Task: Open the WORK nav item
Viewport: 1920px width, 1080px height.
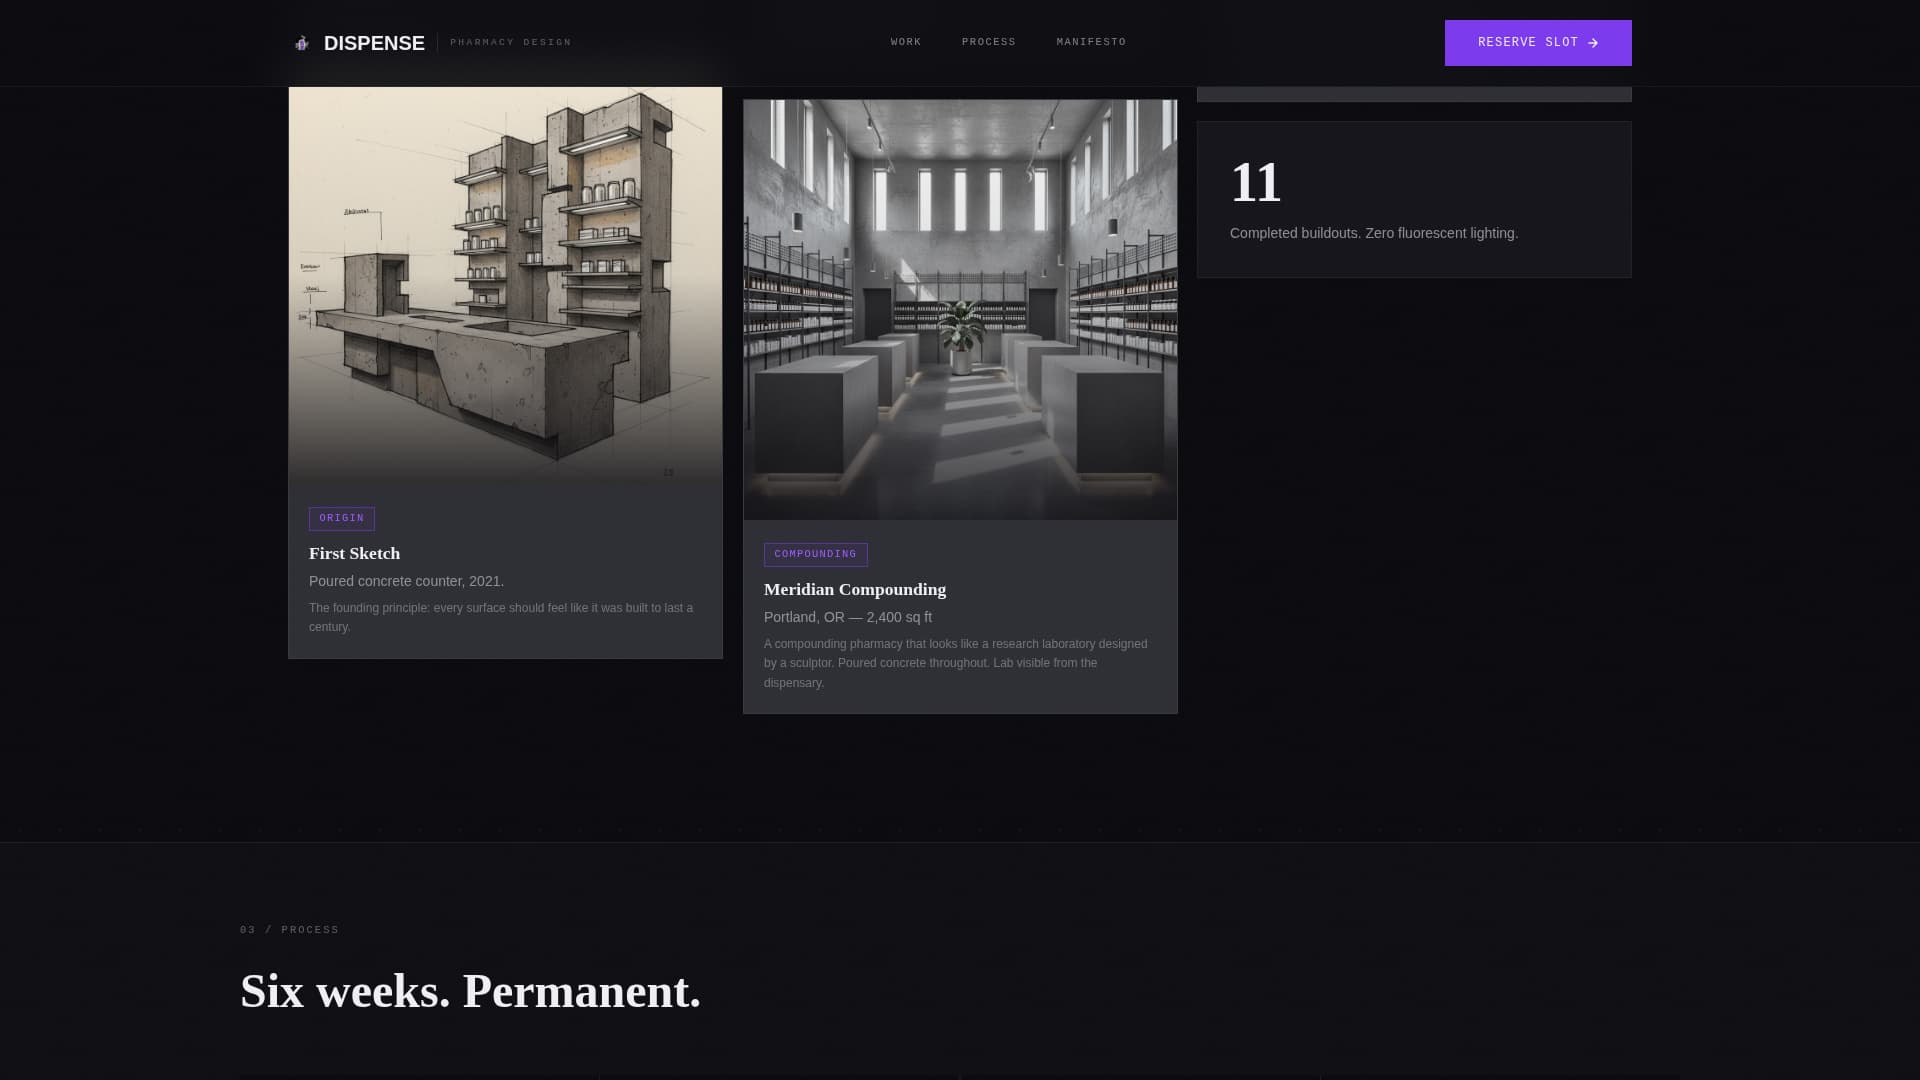Action: pos(906,42)
